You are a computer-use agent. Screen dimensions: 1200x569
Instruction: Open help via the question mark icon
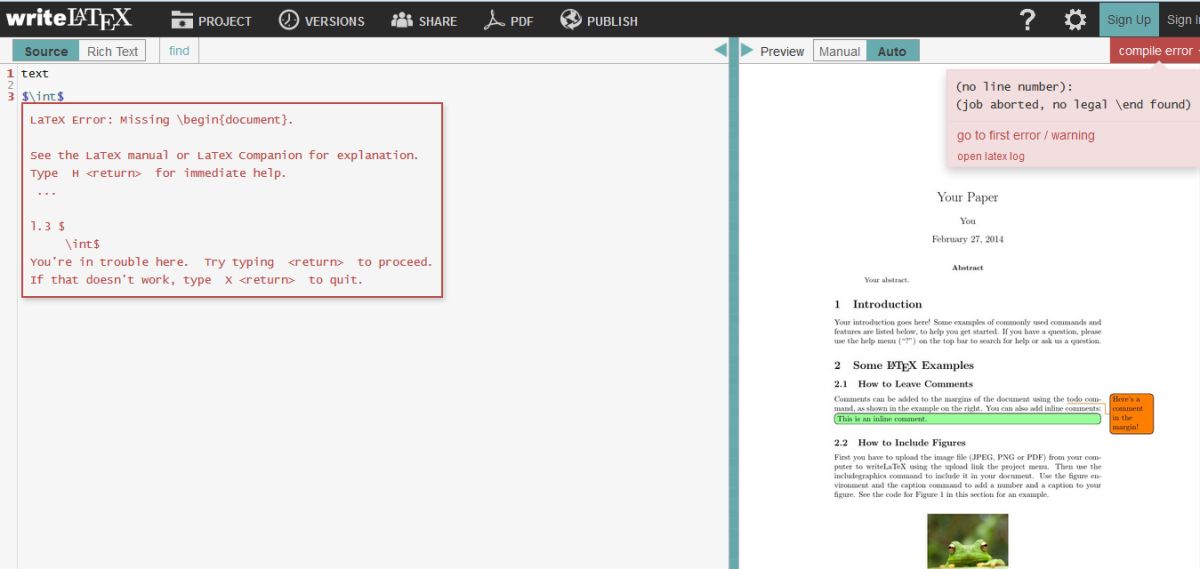click(x=1027, y=20)
